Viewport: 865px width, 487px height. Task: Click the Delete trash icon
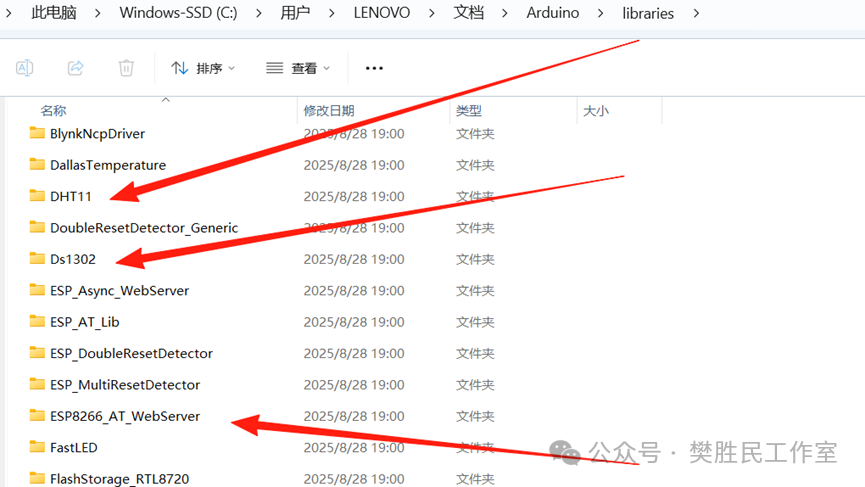pyautogui.click(x=126, y=68)
